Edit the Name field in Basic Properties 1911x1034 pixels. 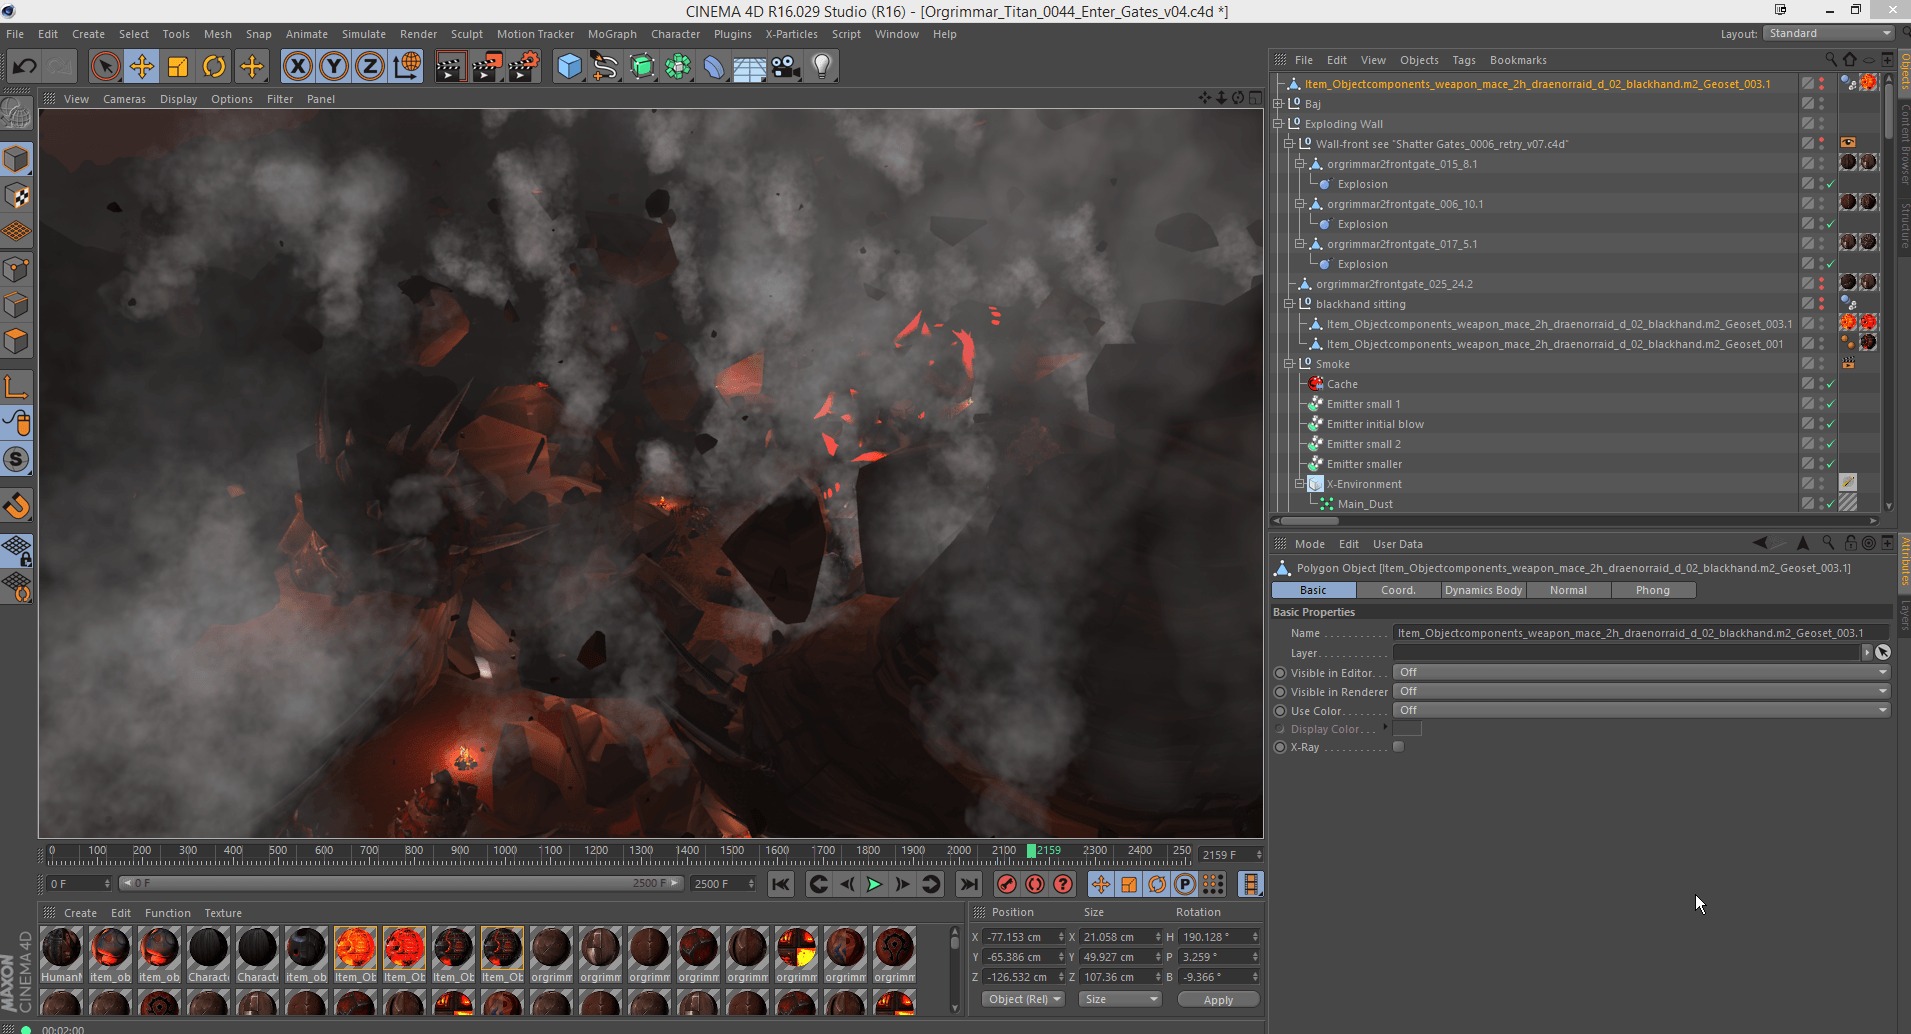pos(1641,633)
